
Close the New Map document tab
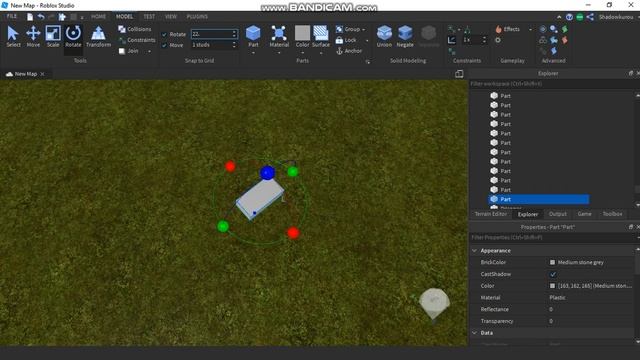click(42, 74)
